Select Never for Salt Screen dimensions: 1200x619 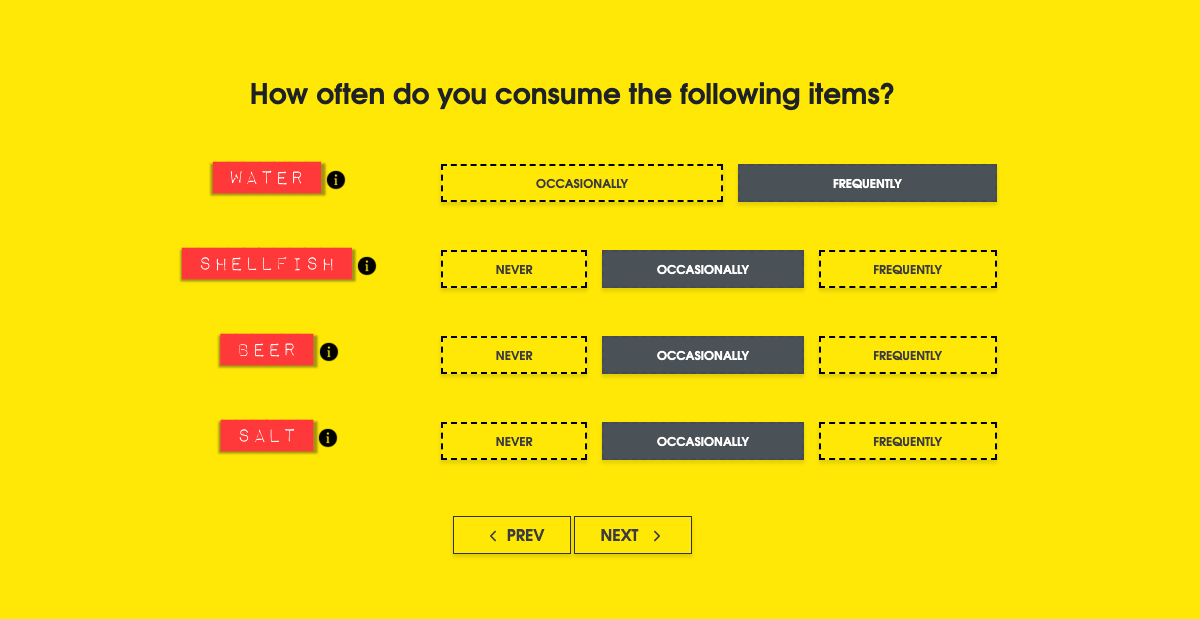[514, 441]
